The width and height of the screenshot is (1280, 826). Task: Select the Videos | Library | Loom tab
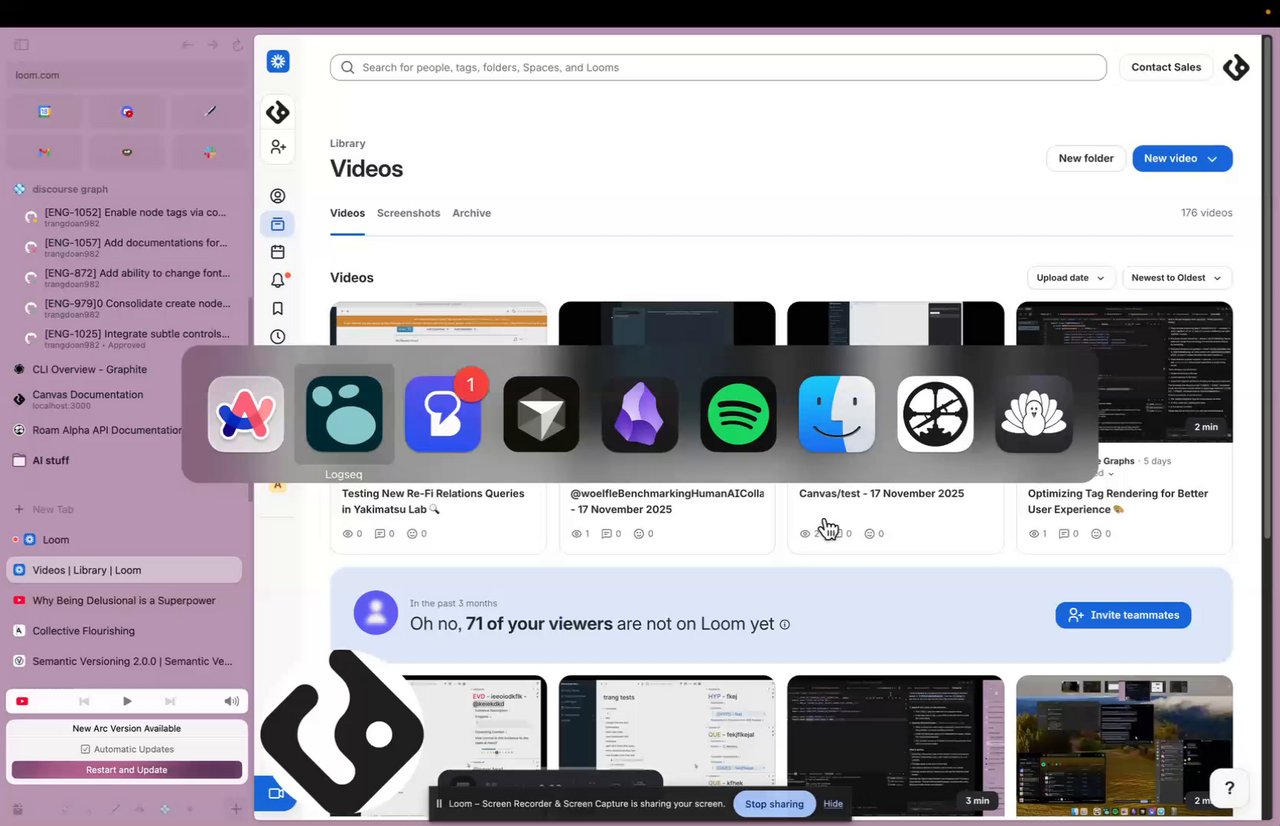[x=125, y=570]
